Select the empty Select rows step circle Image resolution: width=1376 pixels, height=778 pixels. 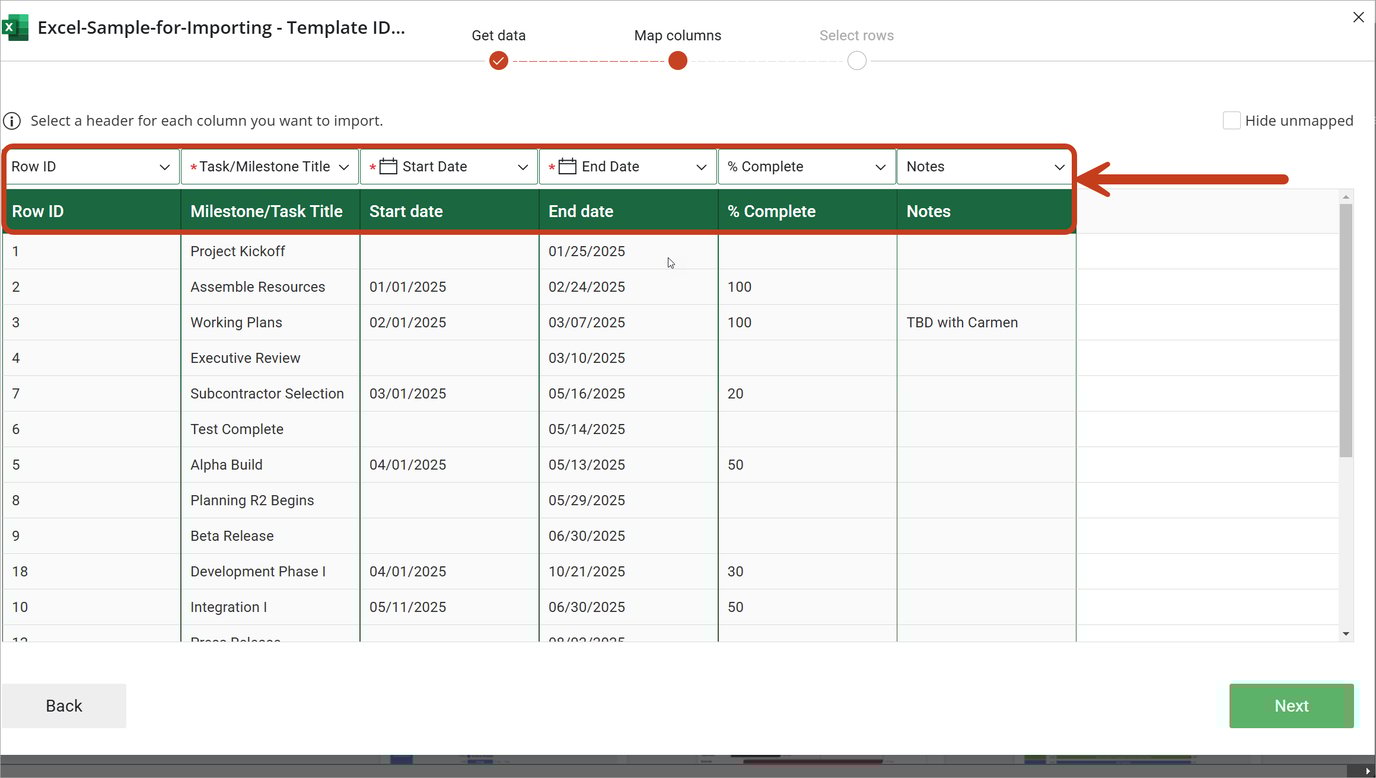pyautogui.click(x=856, y=60)
